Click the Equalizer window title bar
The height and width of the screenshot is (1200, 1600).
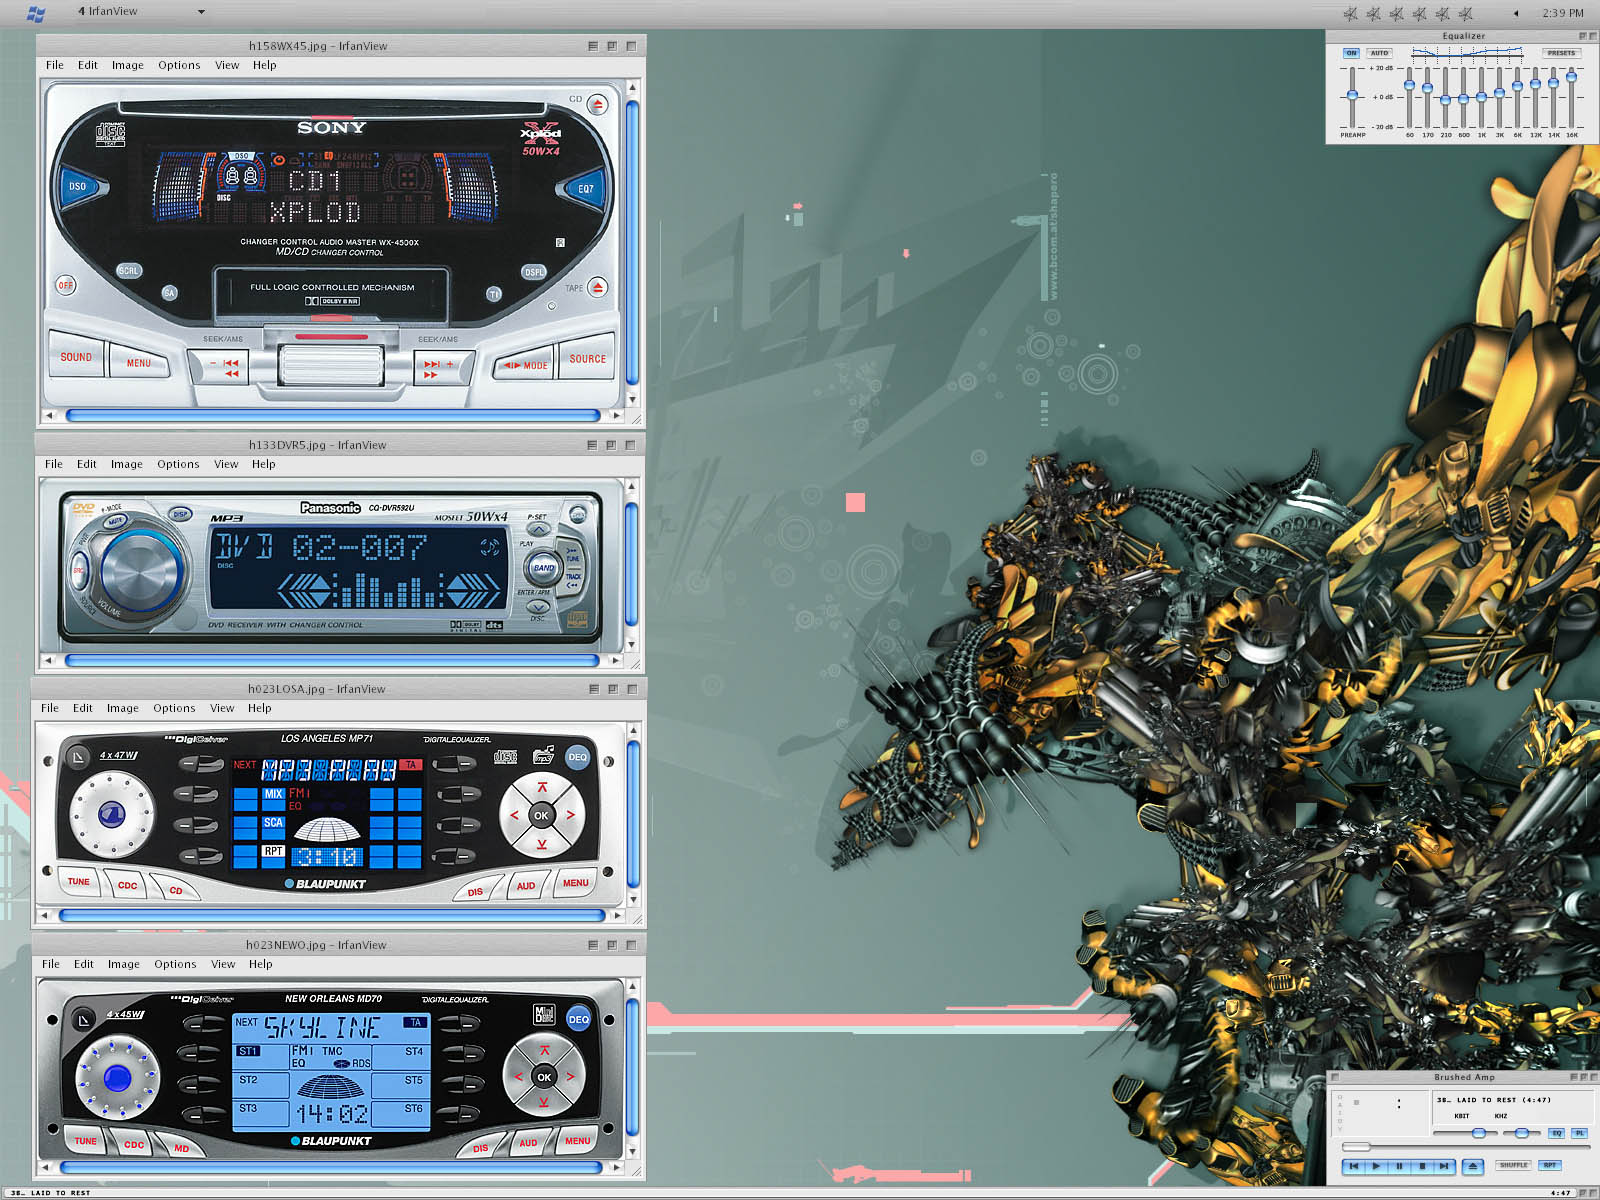point(1463,36)
